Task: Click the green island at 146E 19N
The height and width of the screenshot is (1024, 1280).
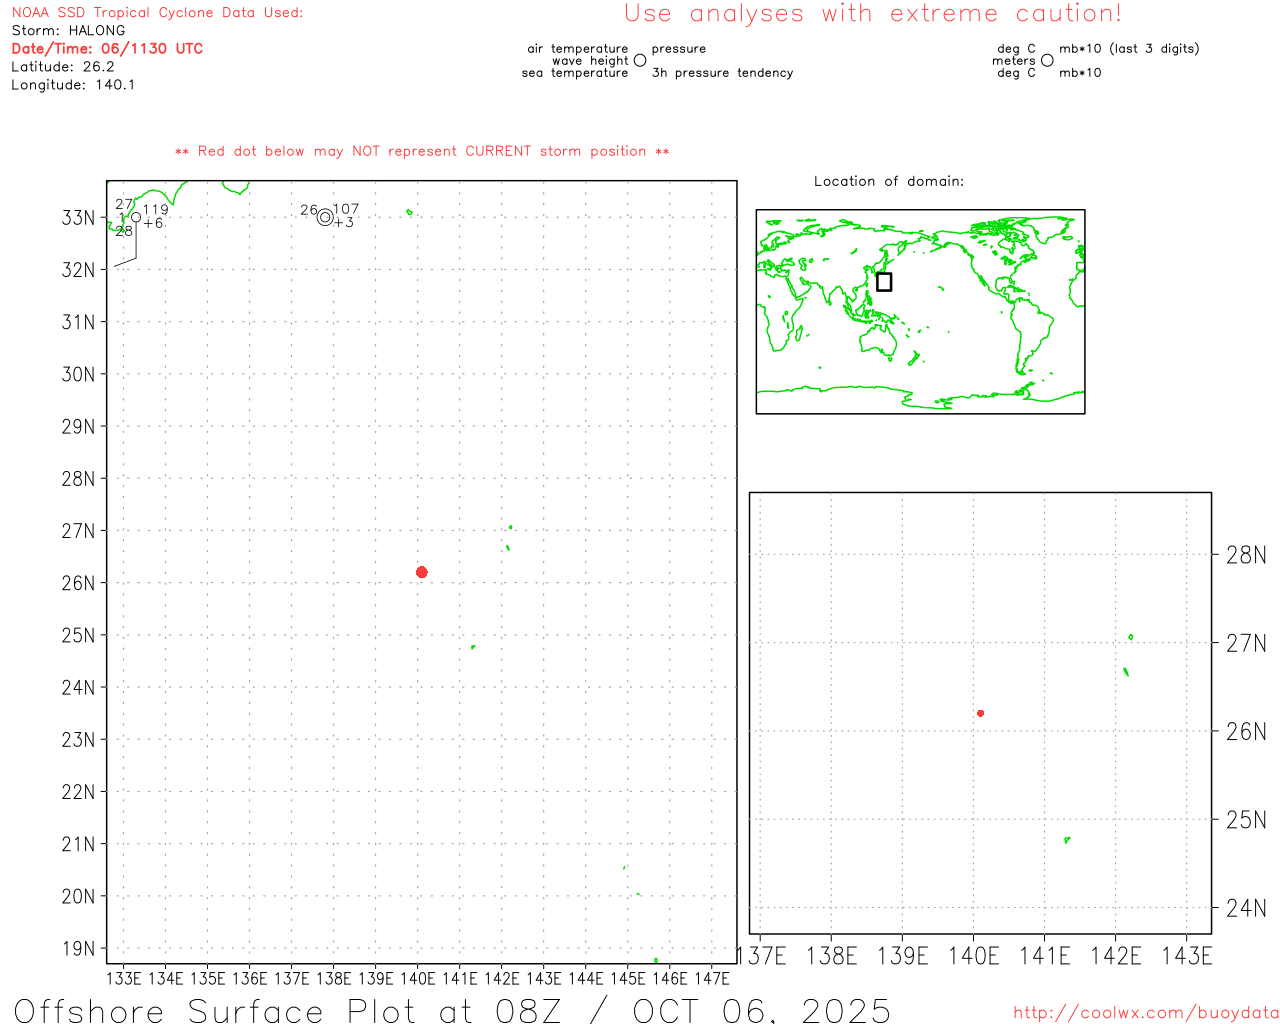Action: point(656,960)
